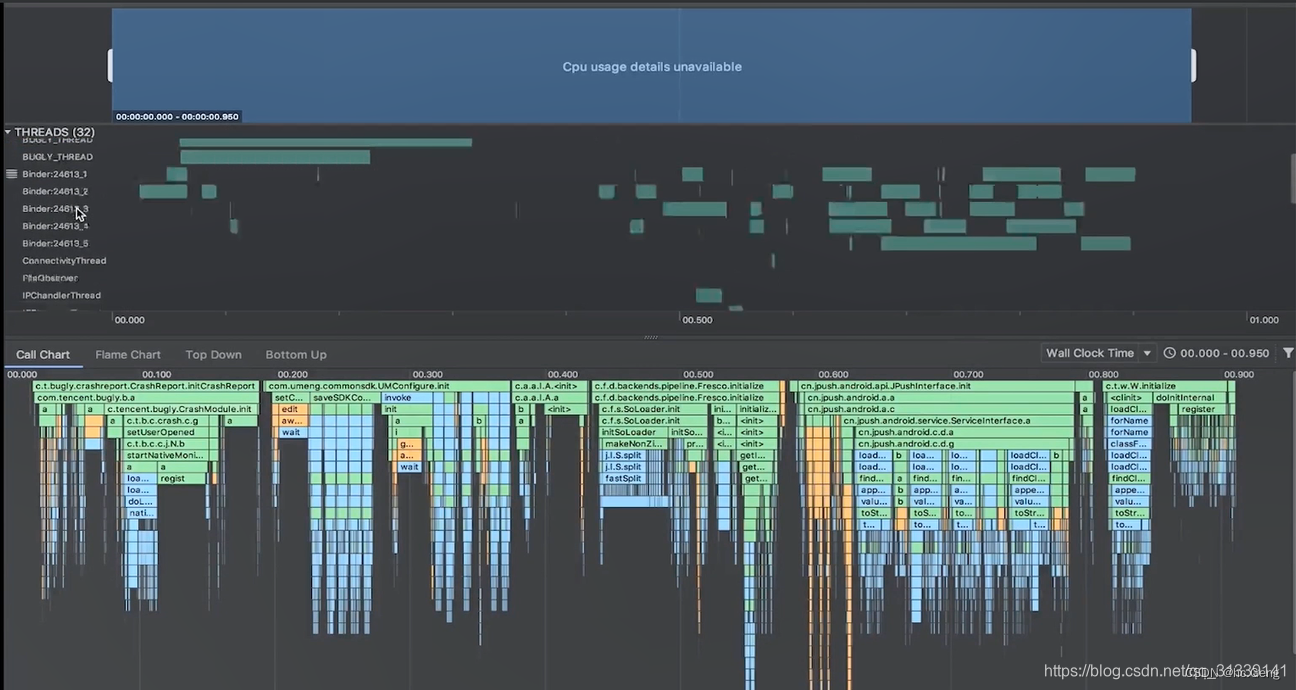Click the startNativeMoni... call bar
This screenshot has width=1296, height=690.
(167, 455)
